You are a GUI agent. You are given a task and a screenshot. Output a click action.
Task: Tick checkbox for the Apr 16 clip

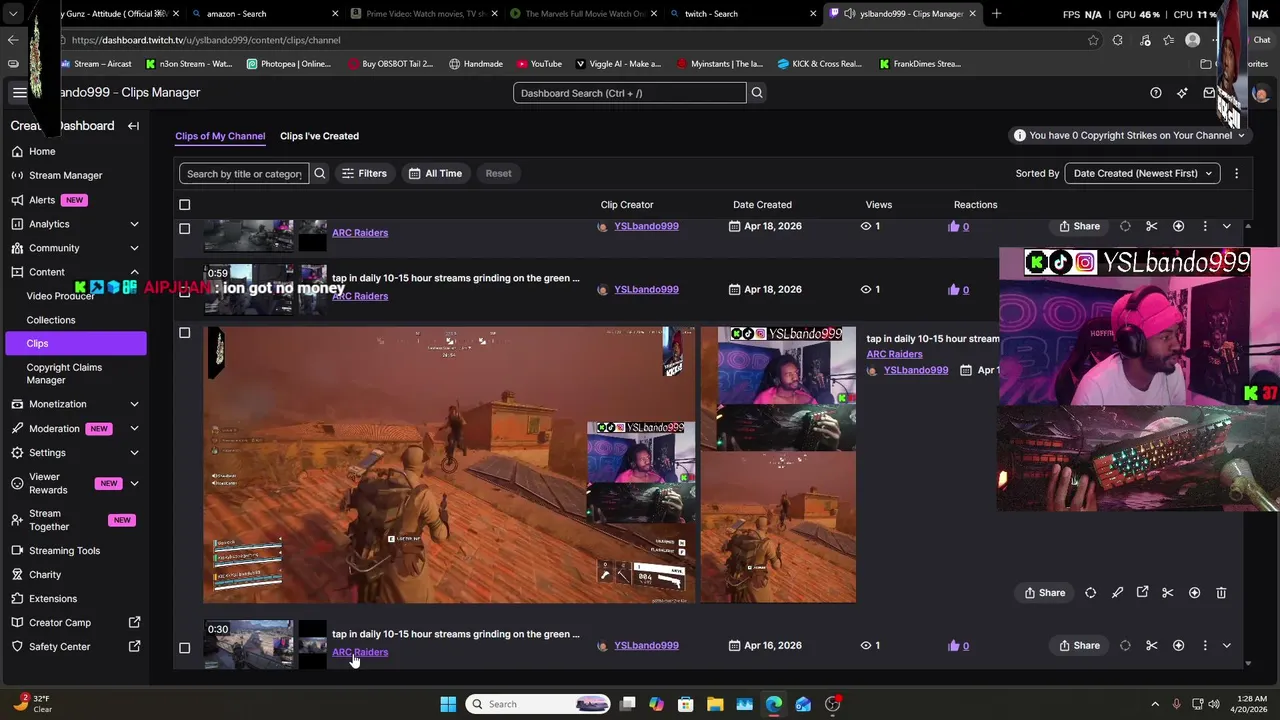[184, 648]
